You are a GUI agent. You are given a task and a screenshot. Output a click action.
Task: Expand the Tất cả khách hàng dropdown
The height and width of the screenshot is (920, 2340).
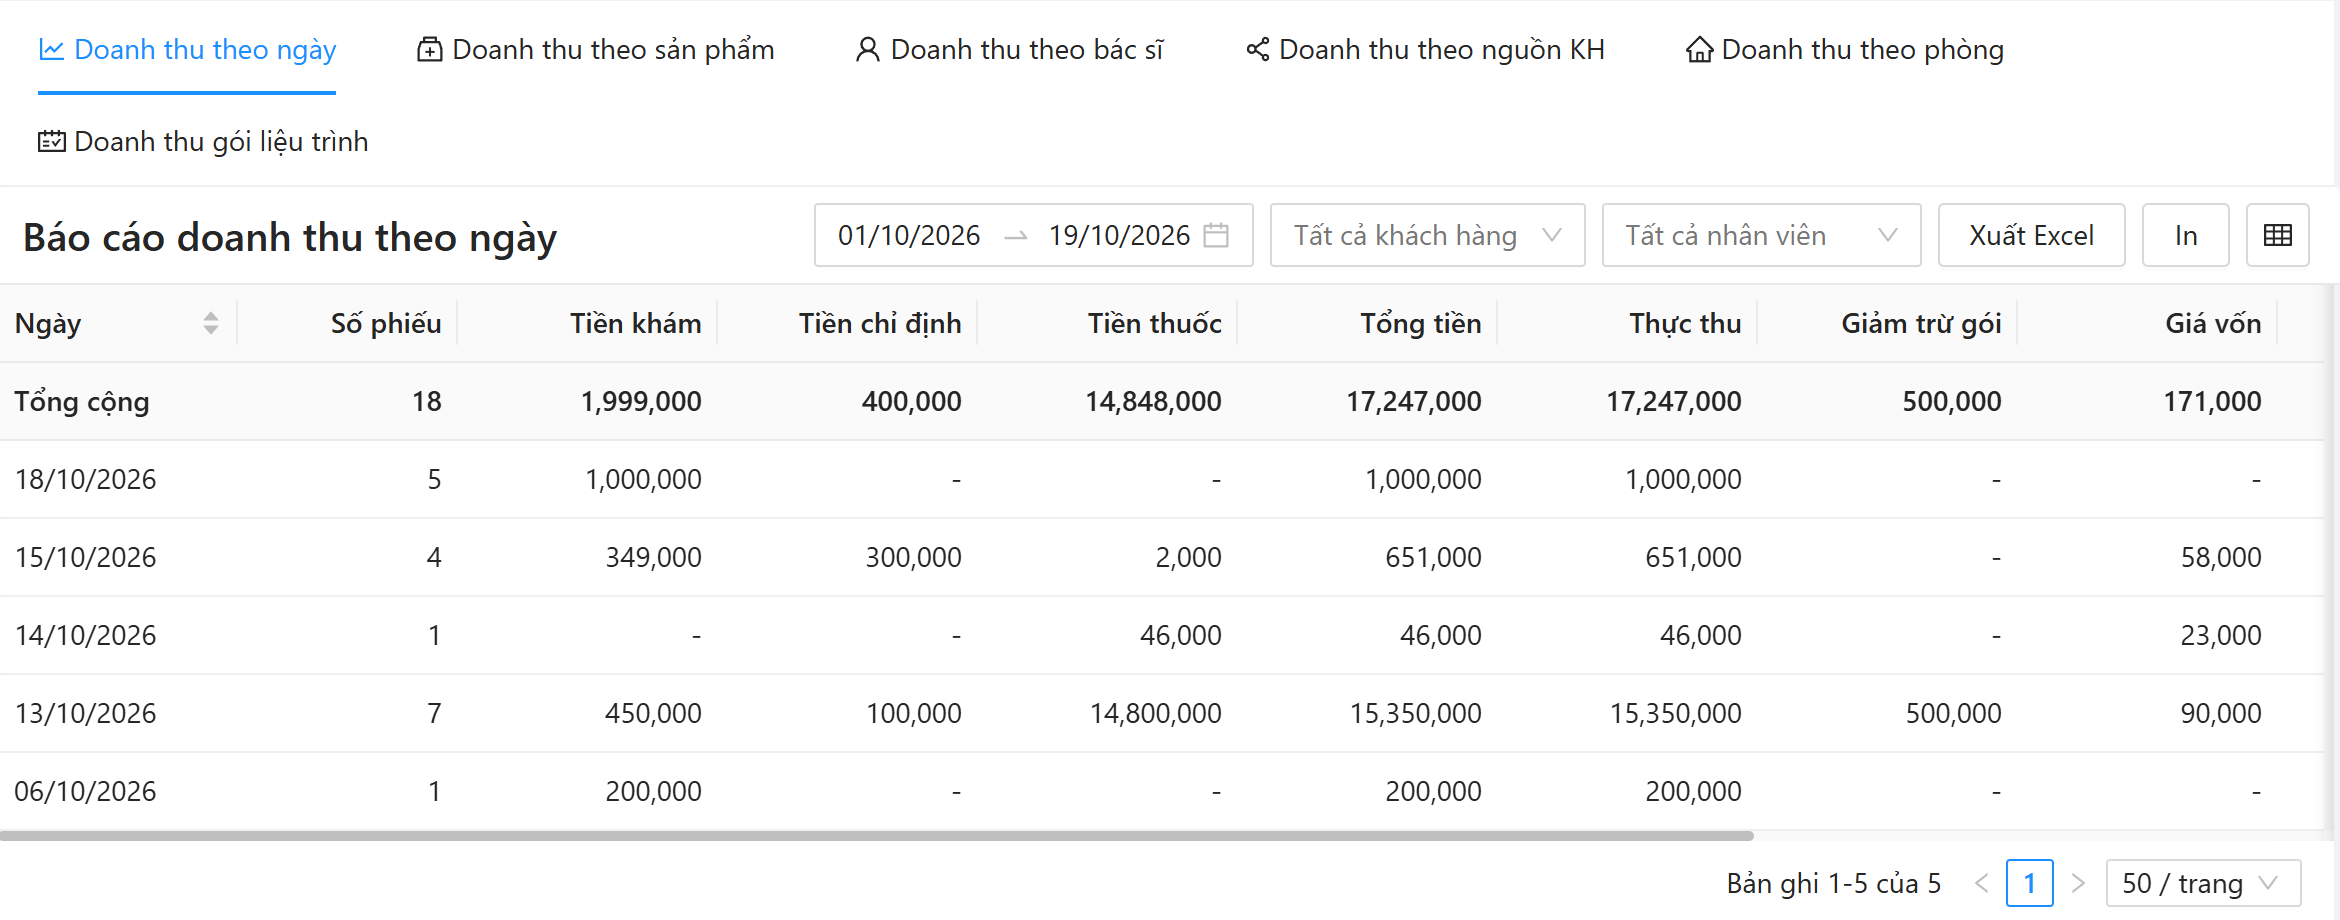point(1427,235)
